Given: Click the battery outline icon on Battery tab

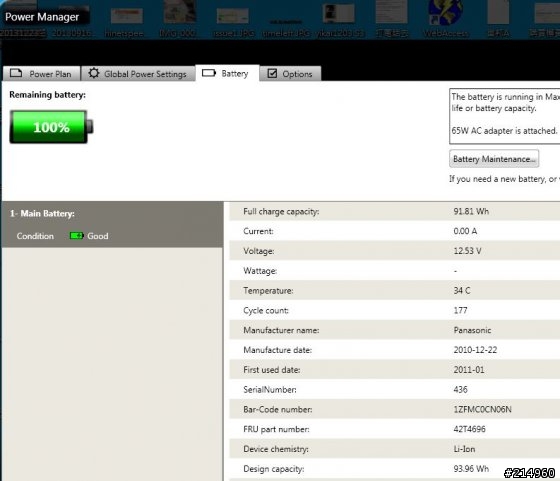Looking at the screenshot, I should pos(209,73).
